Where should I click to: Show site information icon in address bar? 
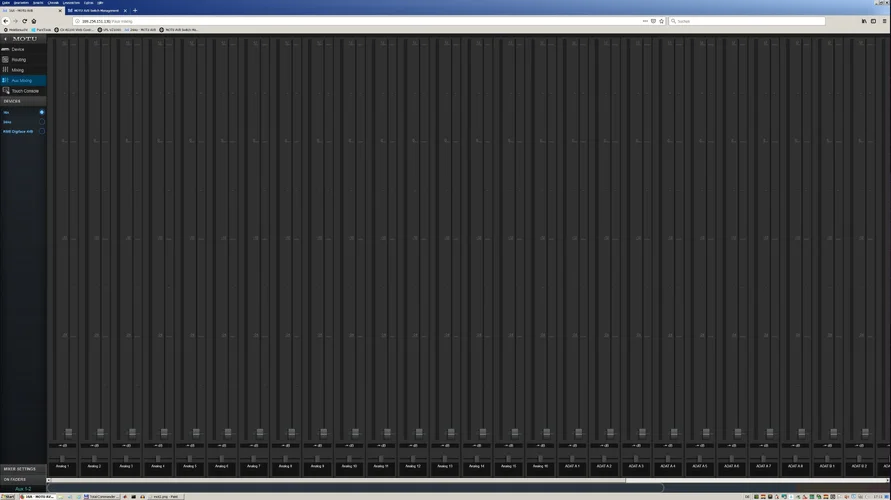(78, 21)
